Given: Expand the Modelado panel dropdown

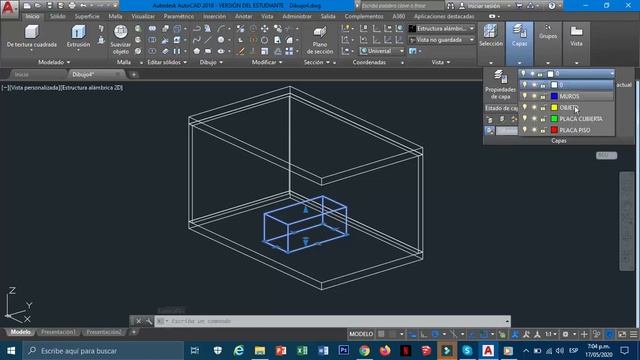Looking at the screenshot, I should 54,62.
